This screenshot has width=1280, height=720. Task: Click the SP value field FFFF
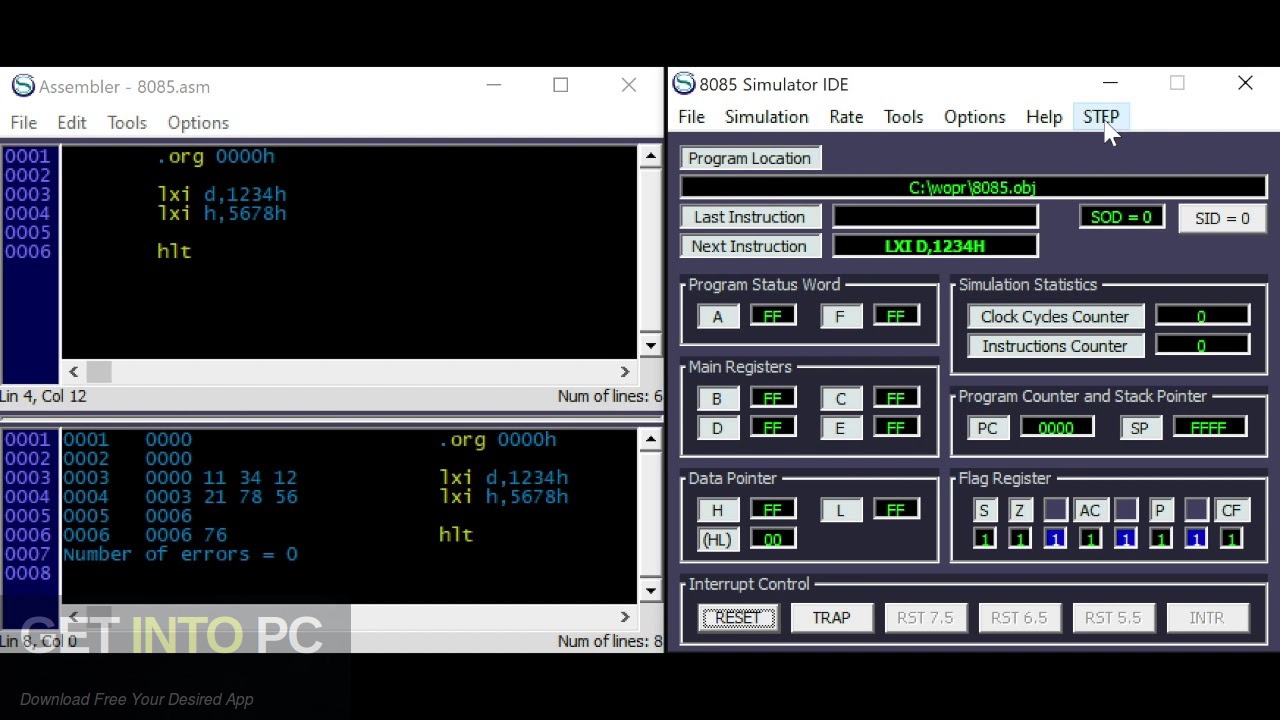1210,428
